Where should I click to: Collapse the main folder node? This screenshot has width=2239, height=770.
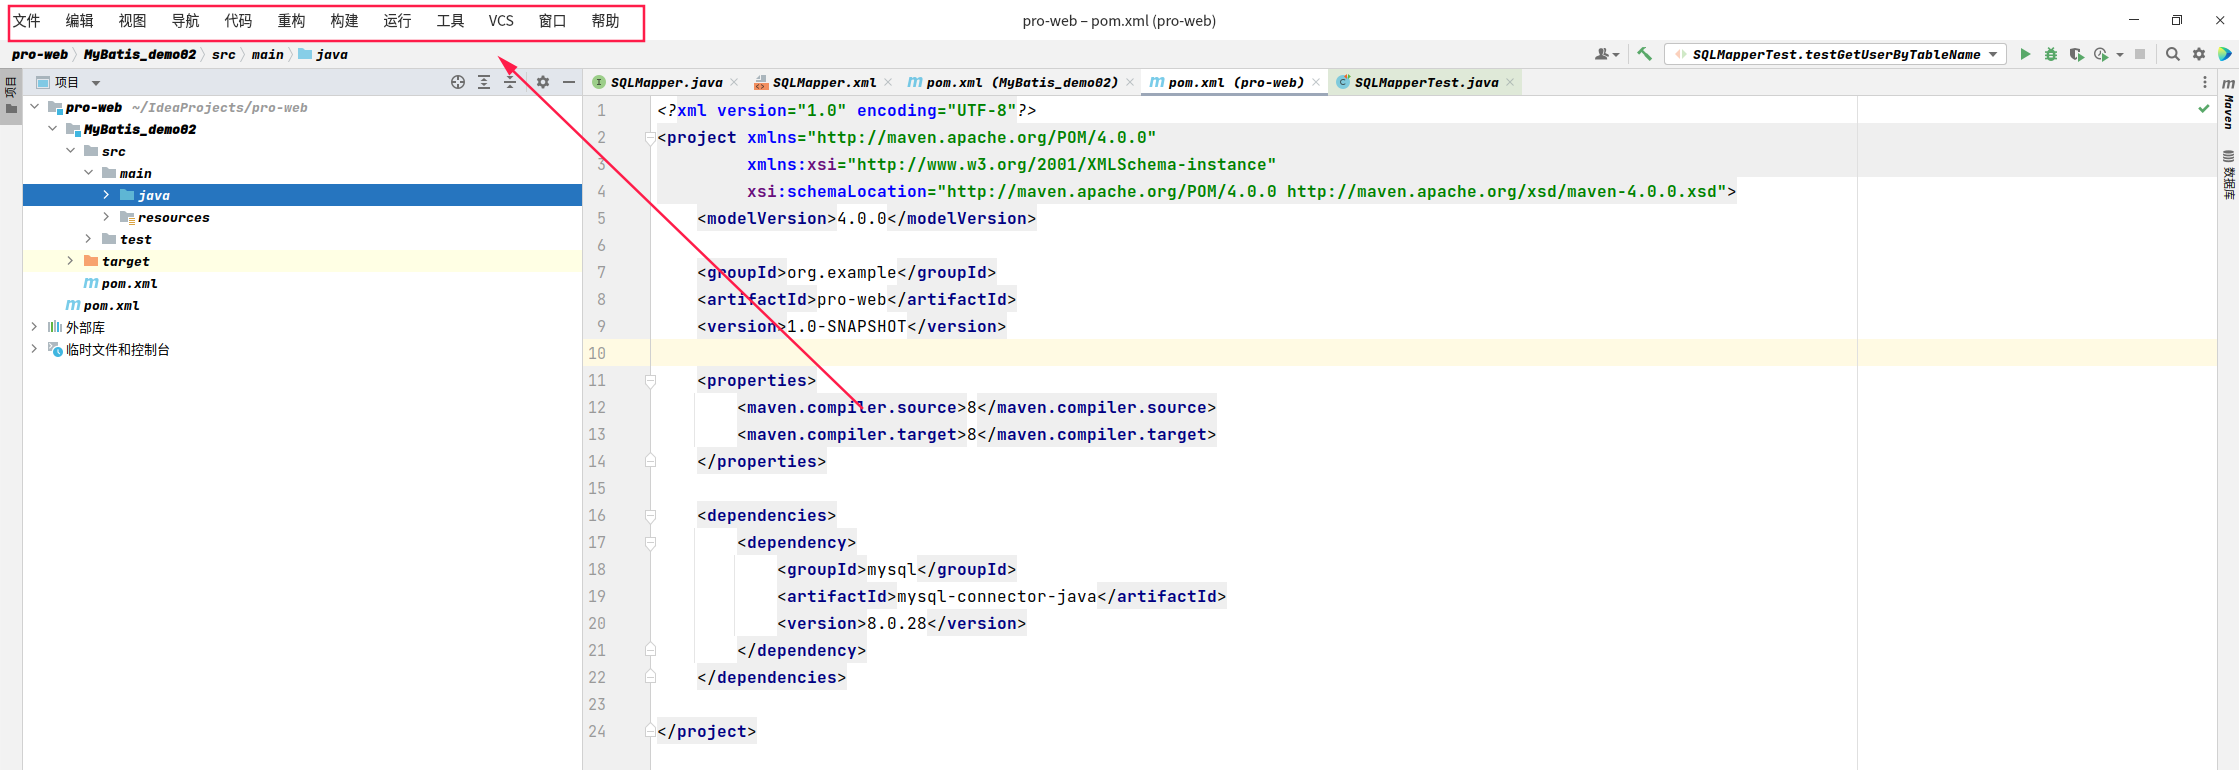coord(89,173)
